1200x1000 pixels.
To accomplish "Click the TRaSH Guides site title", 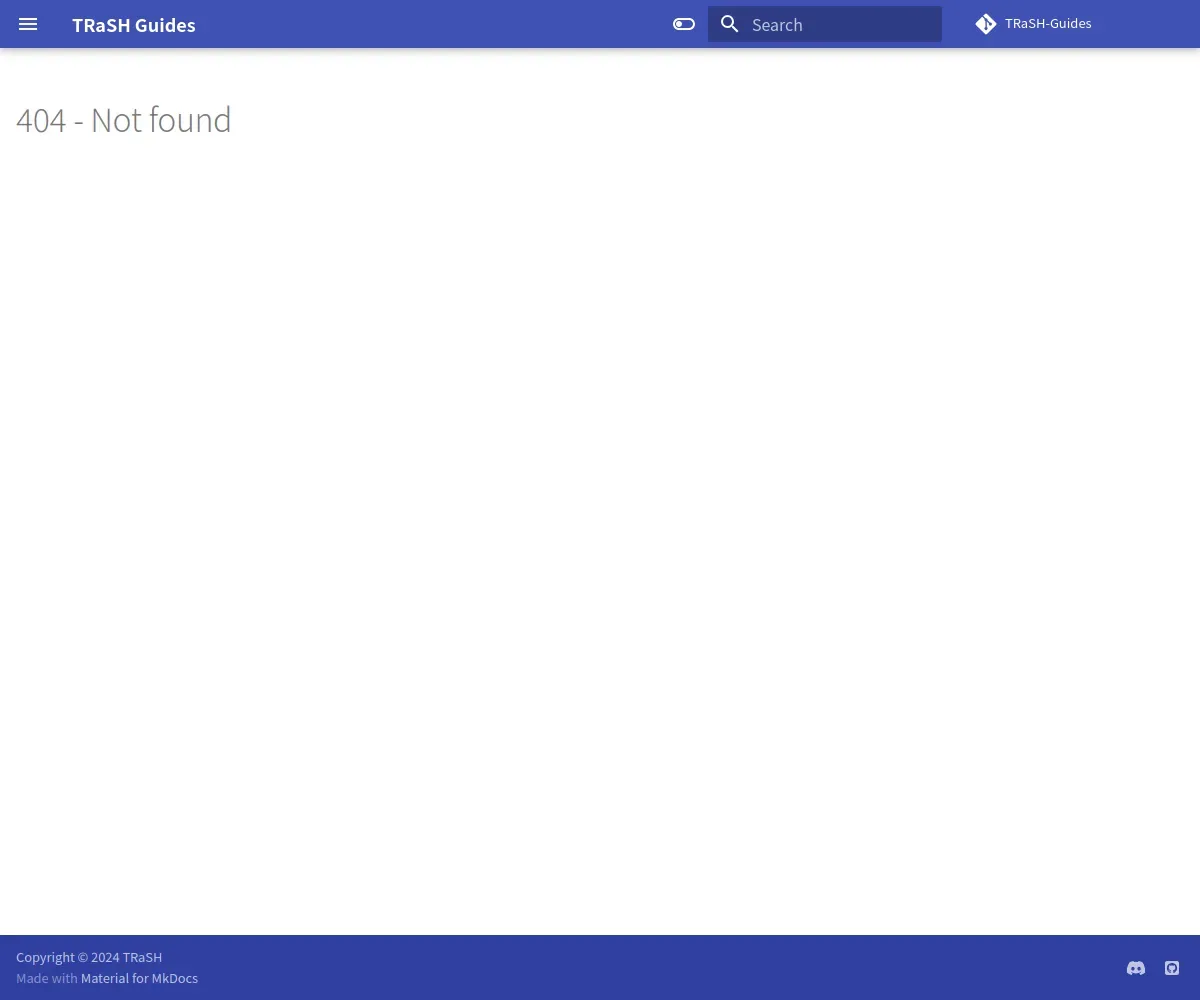I will point(134,25).
